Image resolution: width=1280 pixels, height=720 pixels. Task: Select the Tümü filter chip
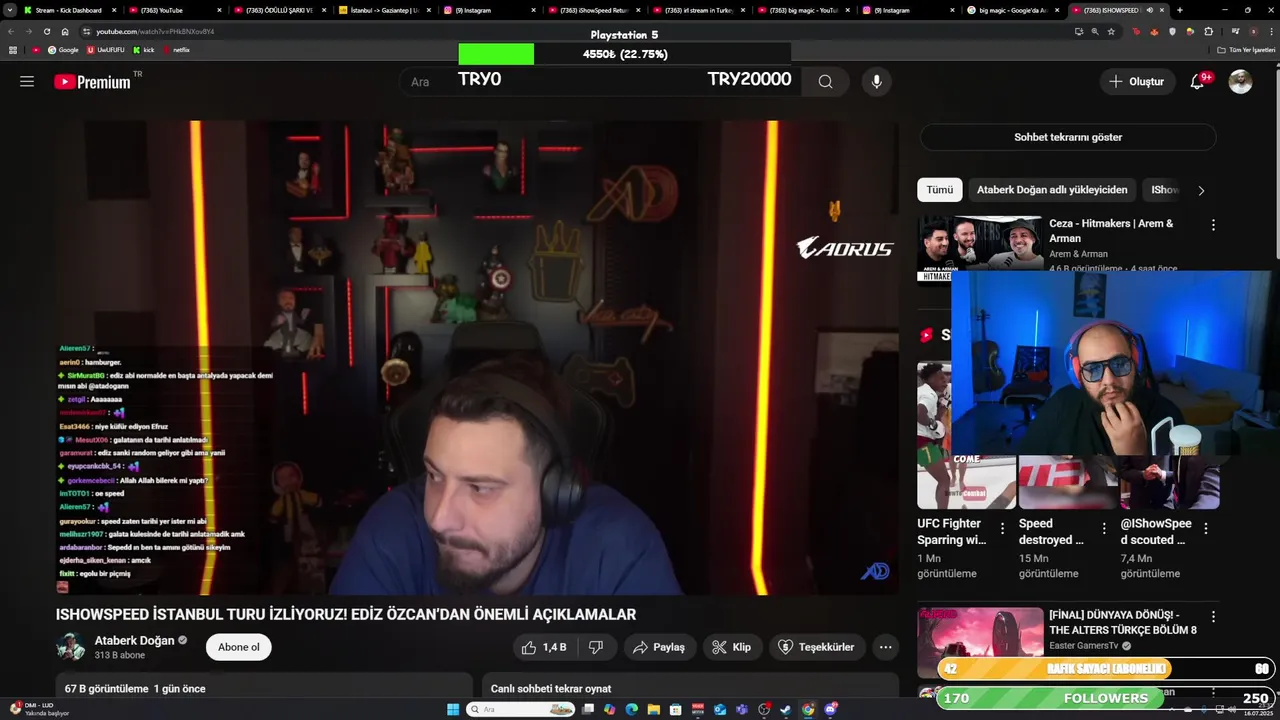point(940,190)
